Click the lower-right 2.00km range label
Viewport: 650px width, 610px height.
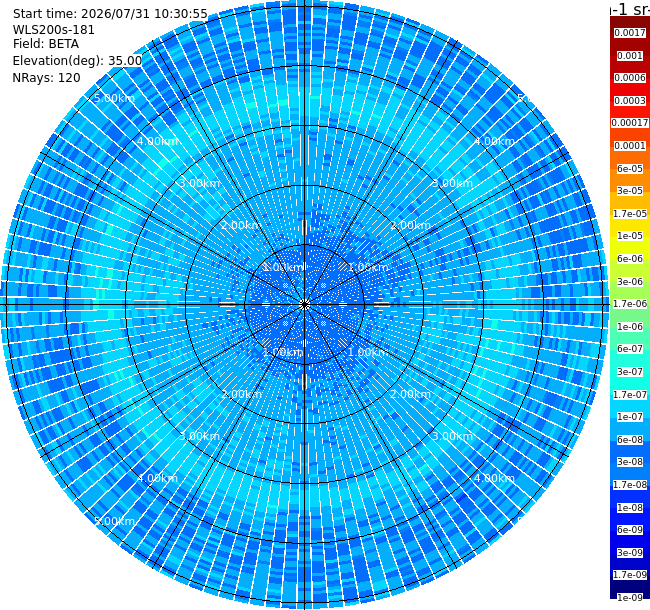pyautogui.click(x=410, y=394)
